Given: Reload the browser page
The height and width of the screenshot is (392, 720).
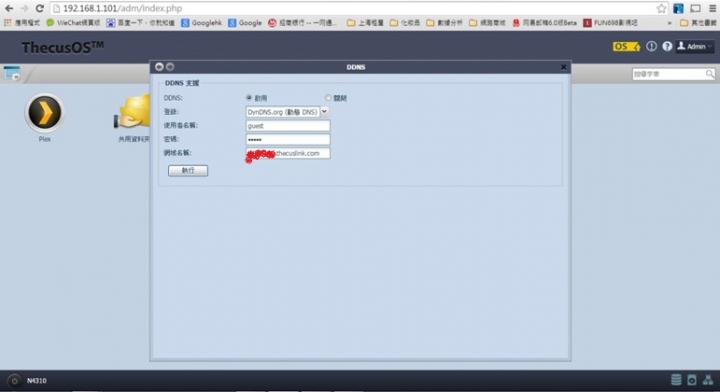Looking at the screenshot, I should click(40, 8).
